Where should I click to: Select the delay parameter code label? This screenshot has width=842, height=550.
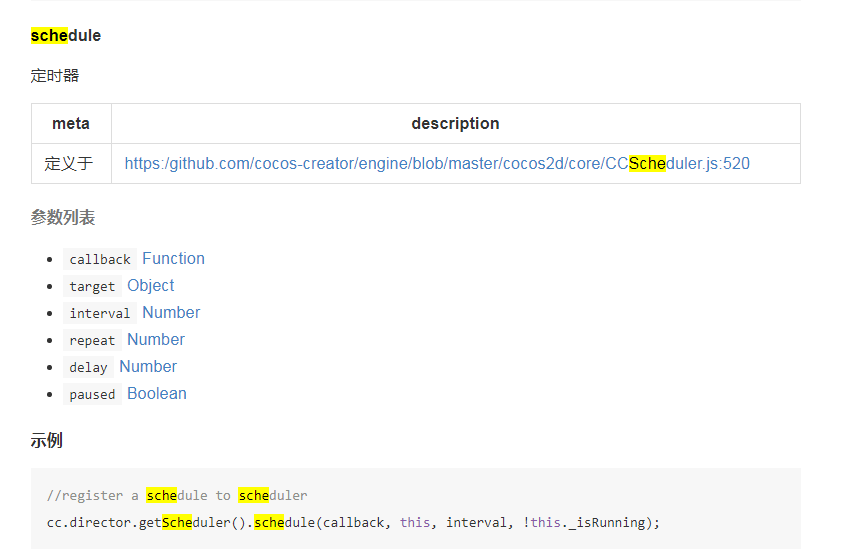[88, 368]
